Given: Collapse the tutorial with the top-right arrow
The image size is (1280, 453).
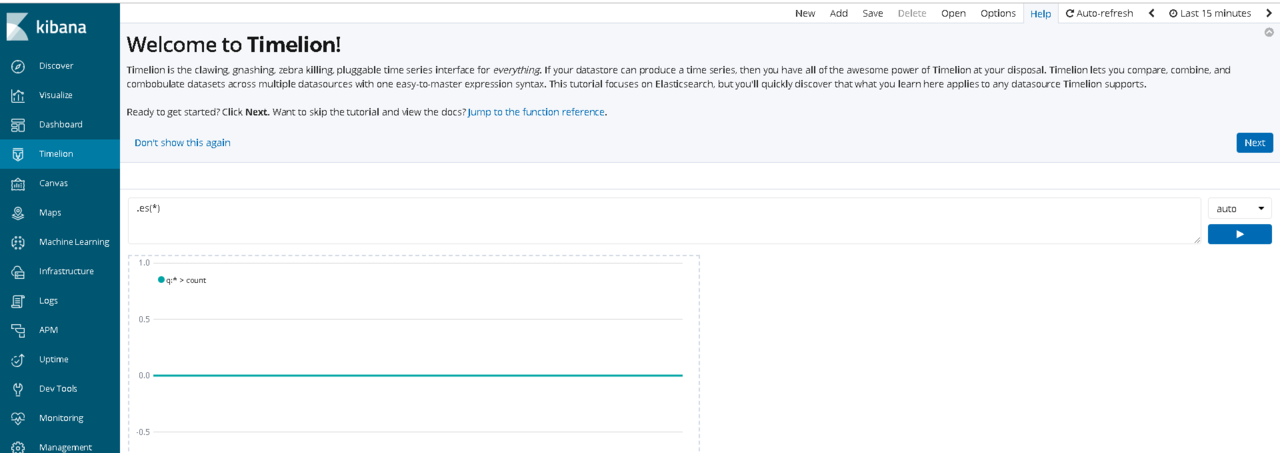Looking at the screenshot, I should (1269, 33).
